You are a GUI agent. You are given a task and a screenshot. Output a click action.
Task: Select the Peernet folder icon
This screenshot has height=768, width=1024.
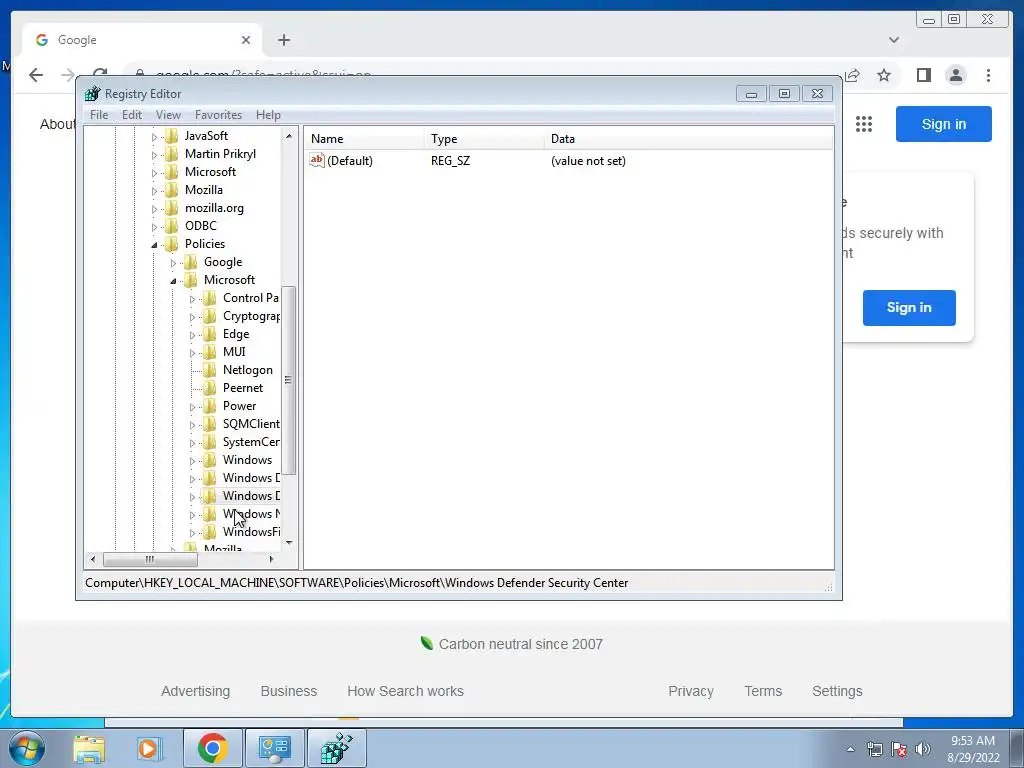[210, 388]
